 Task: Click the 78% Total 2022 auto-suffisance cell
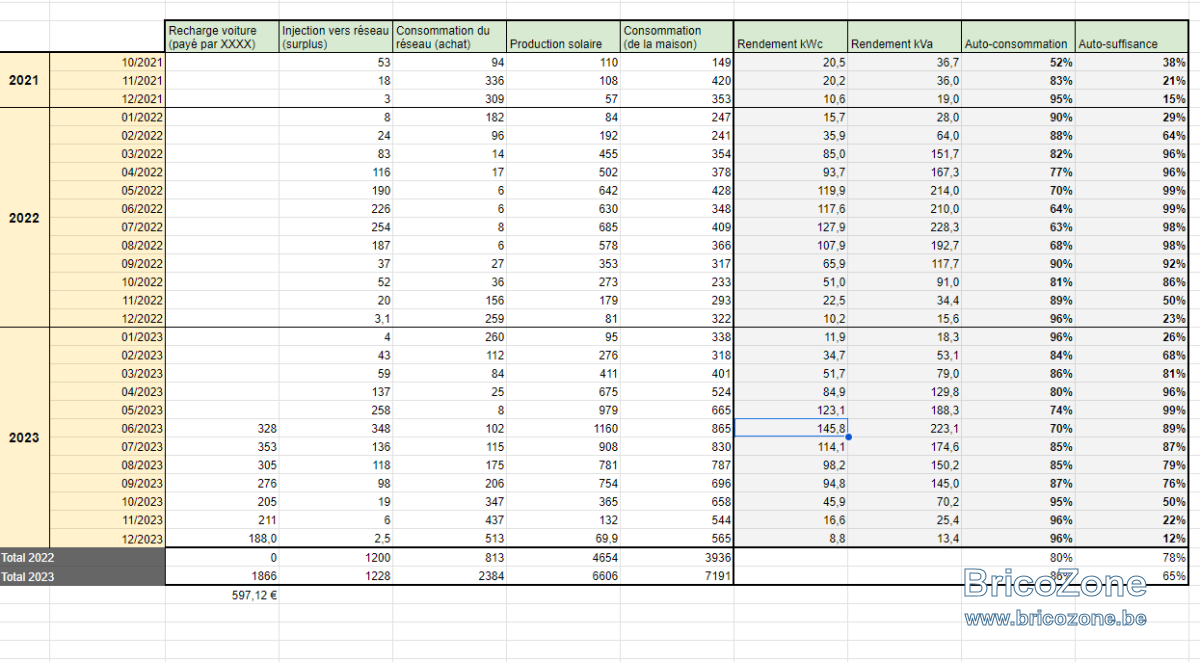(1131, 557)
